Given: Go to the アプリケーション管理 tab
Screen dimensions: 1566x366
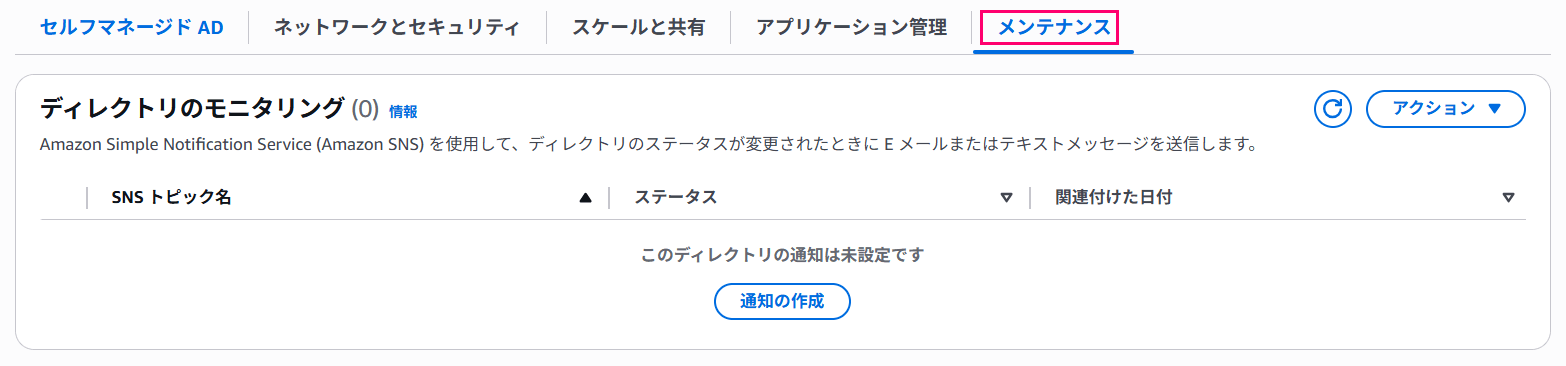Looking at the screenshot, I should click(x=851, y=28).
